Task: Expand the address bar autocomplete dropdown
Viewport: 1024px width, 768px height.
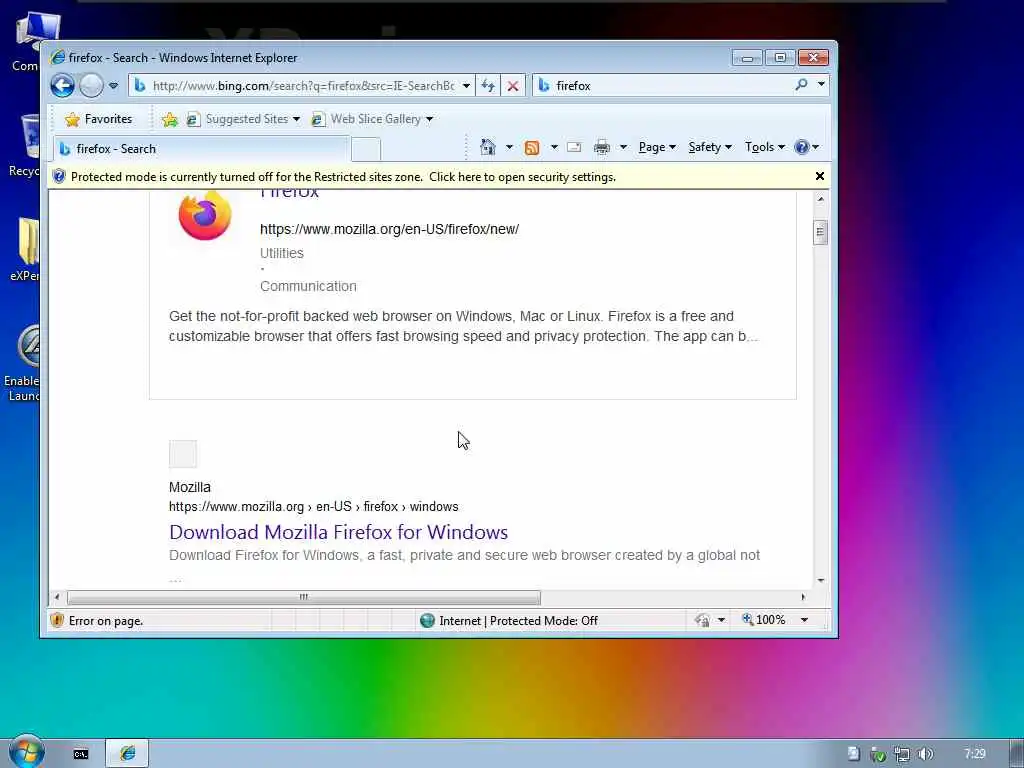Action: 466,86
